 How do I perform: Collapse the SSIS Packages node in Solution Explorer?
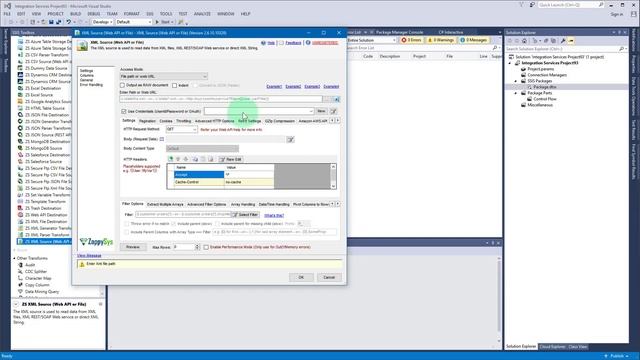pos(516,81)
